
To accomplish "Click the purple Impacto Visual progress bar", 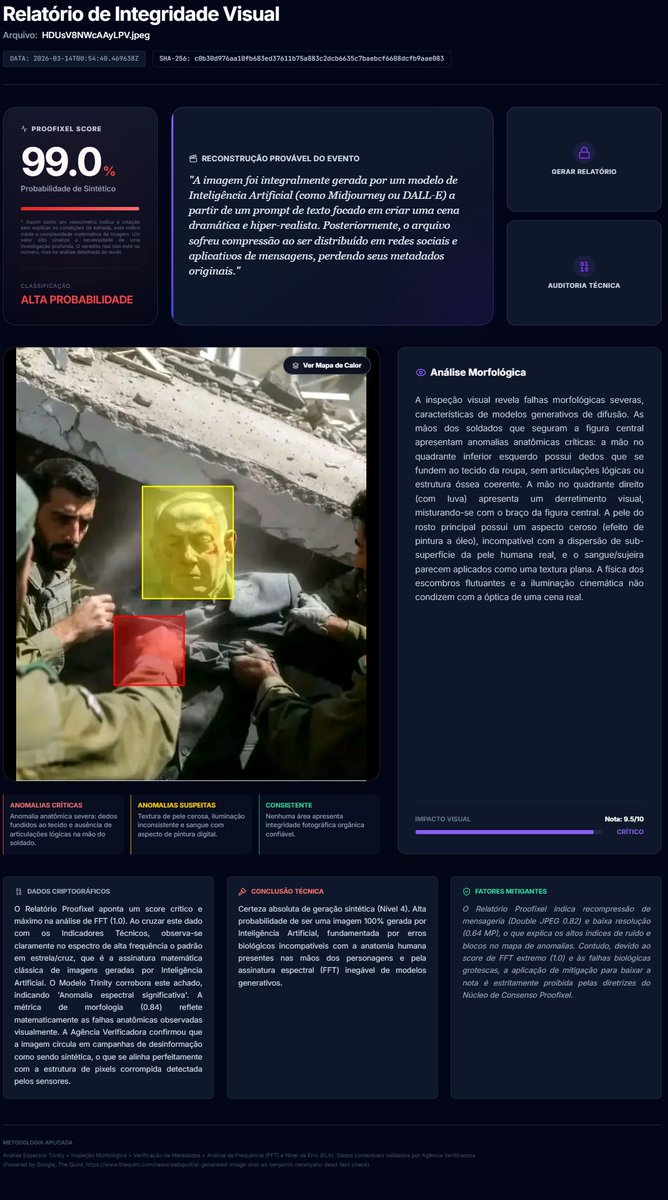I will (x=508, y=832).
